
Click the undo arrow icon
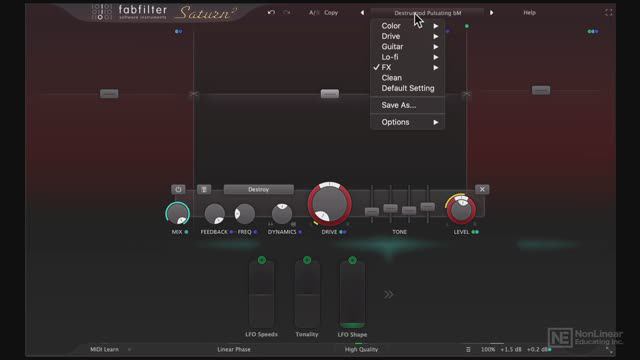point(271,13)
